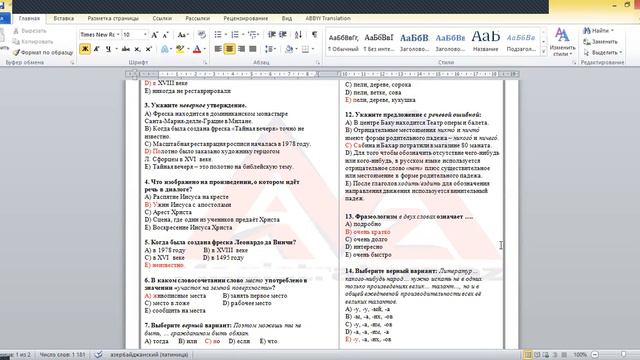Click the Replace (Заменить) button
Viewport: 640px width, 360px height.
tap(600, 42)
